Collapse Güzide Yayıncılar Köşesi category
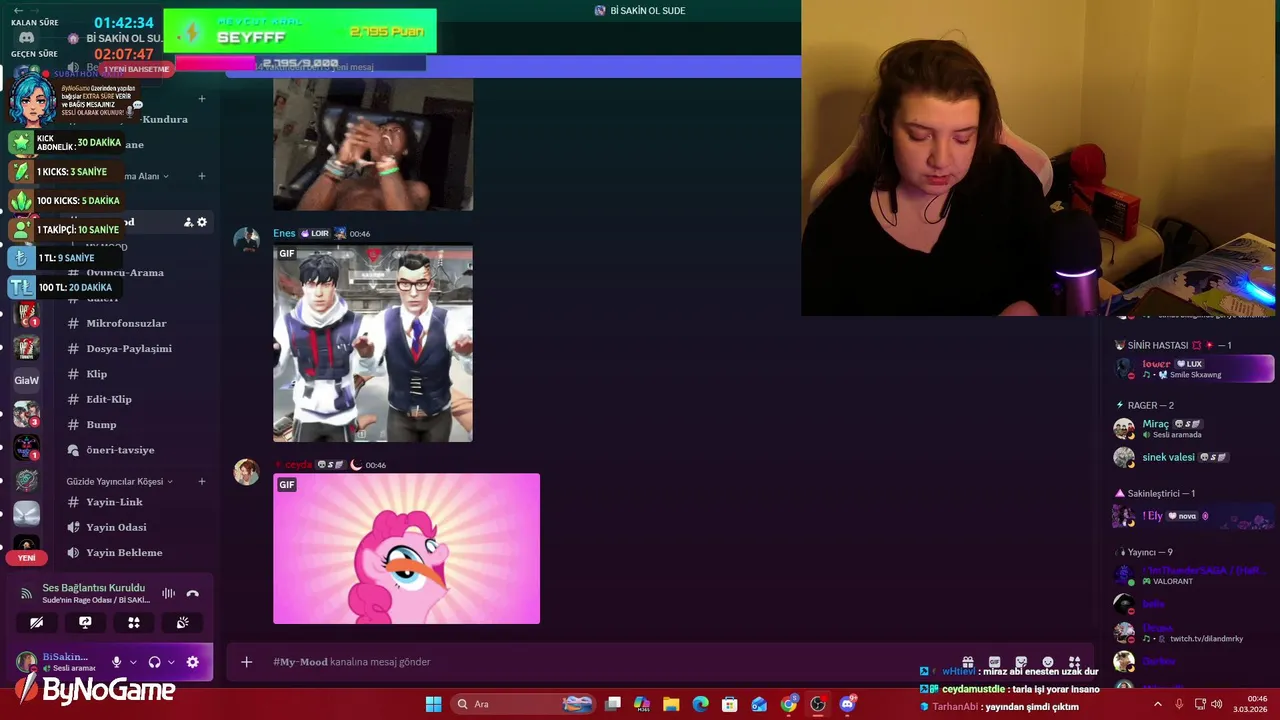The image size is (1280, 720). click(x=119, y=482)
